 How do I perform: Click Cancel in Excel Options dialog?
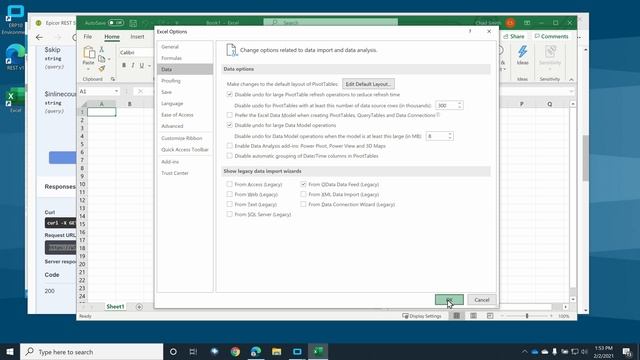pos(482,300)
